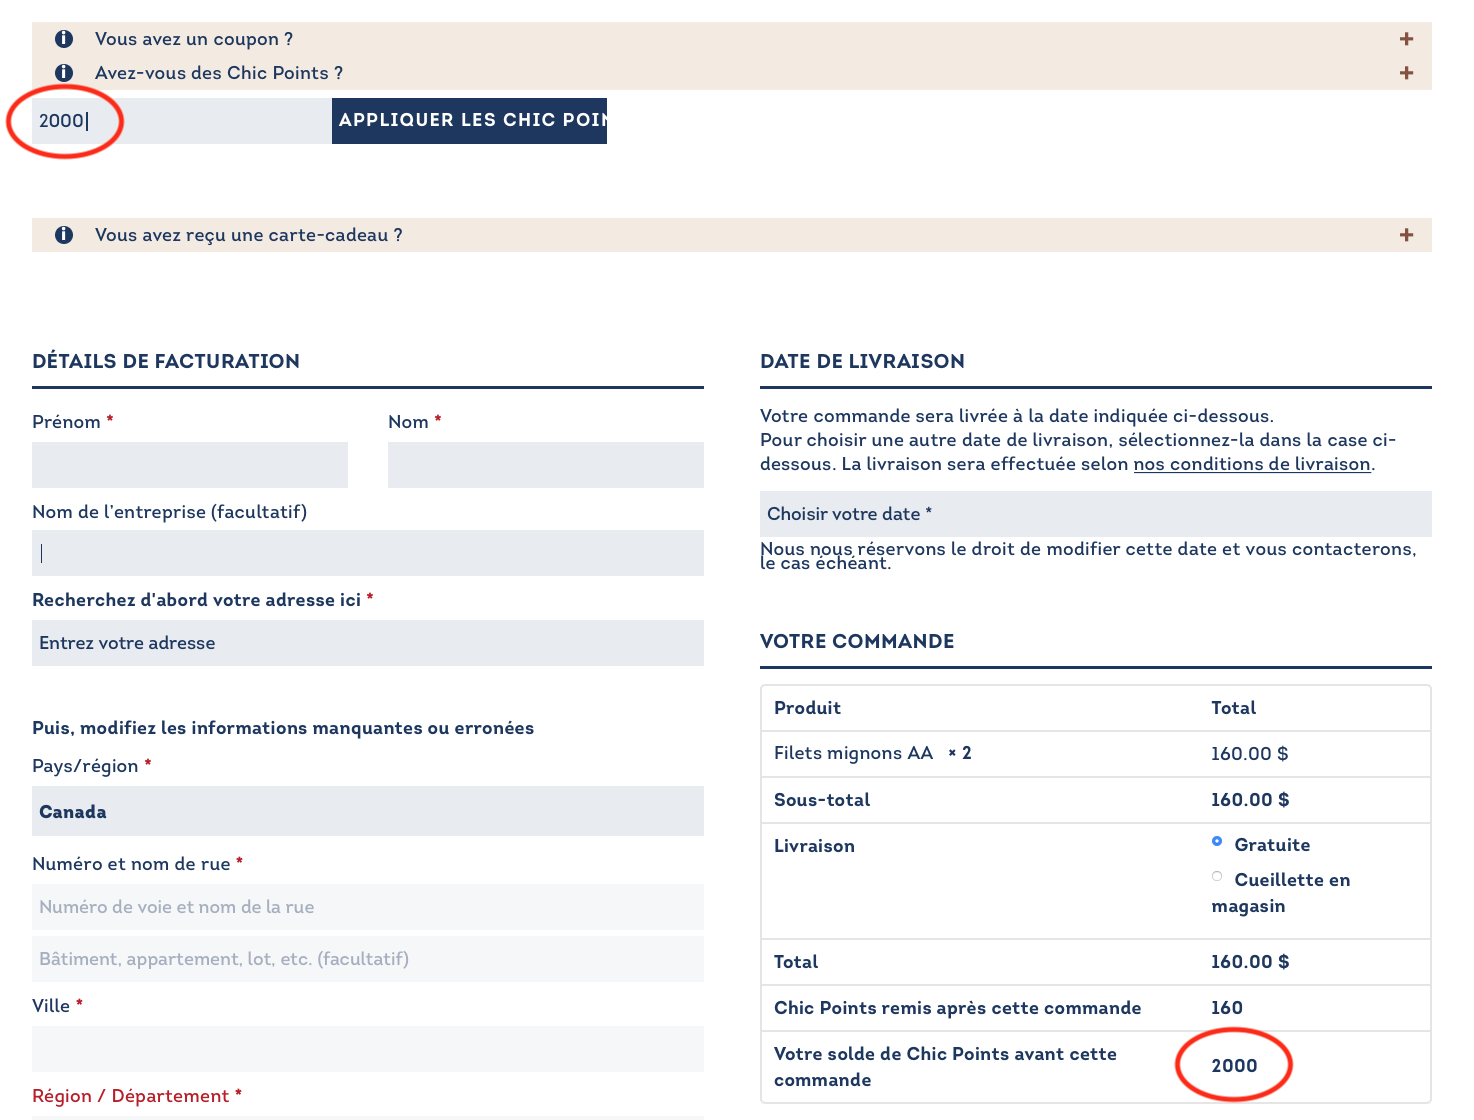Open the Pays/région Canada dropdown
The width and height of the screenshot is (1474, 1120).
[x=367, y=811]
